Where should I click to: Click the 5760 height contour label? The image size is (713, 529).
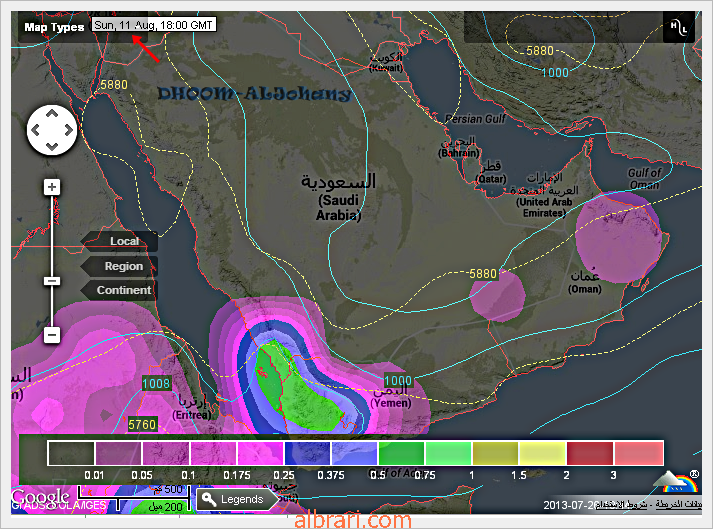click(142, 425)
